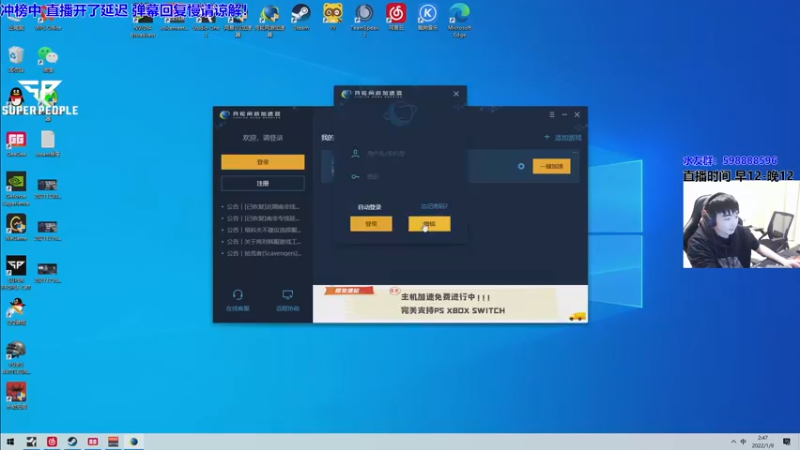Open the PUBG Battlegrounds helmet icon

coord(16,358)
